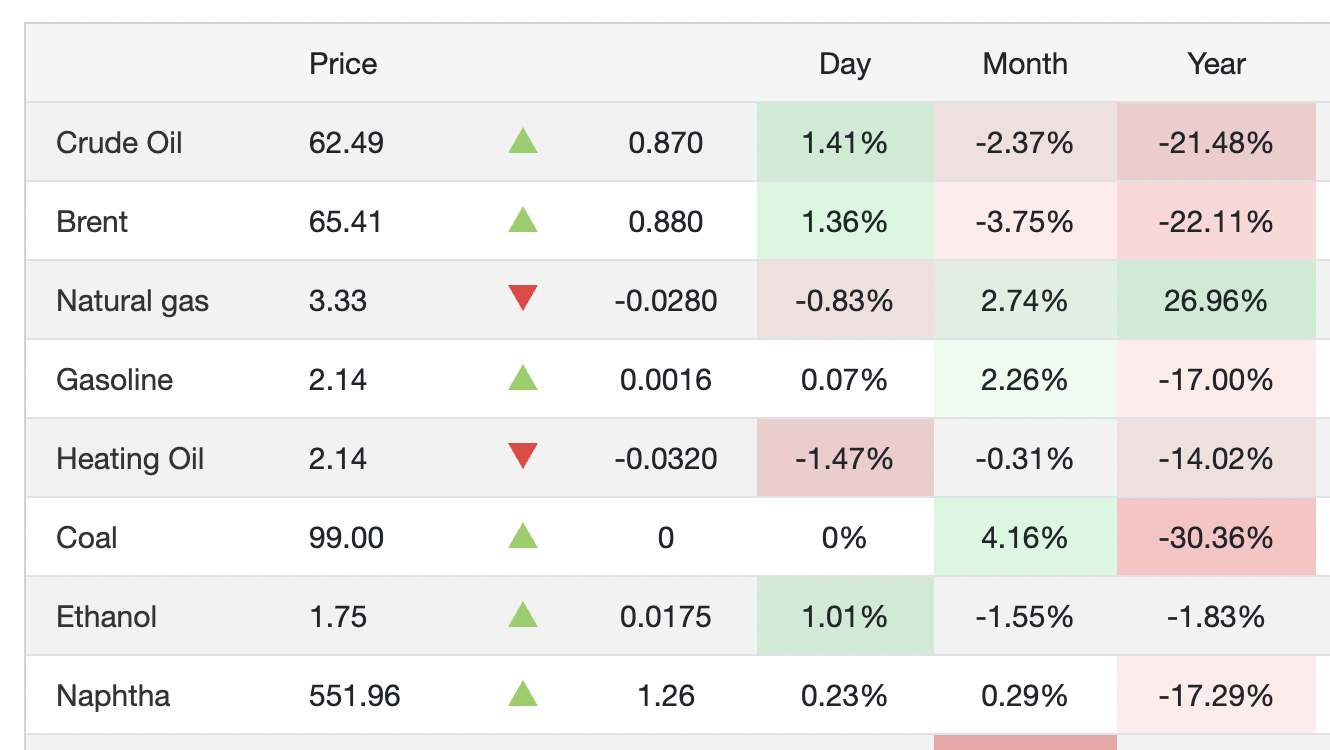Click the green up arrow in Coal row
The image size is (1330, 750).
[523, 536]
